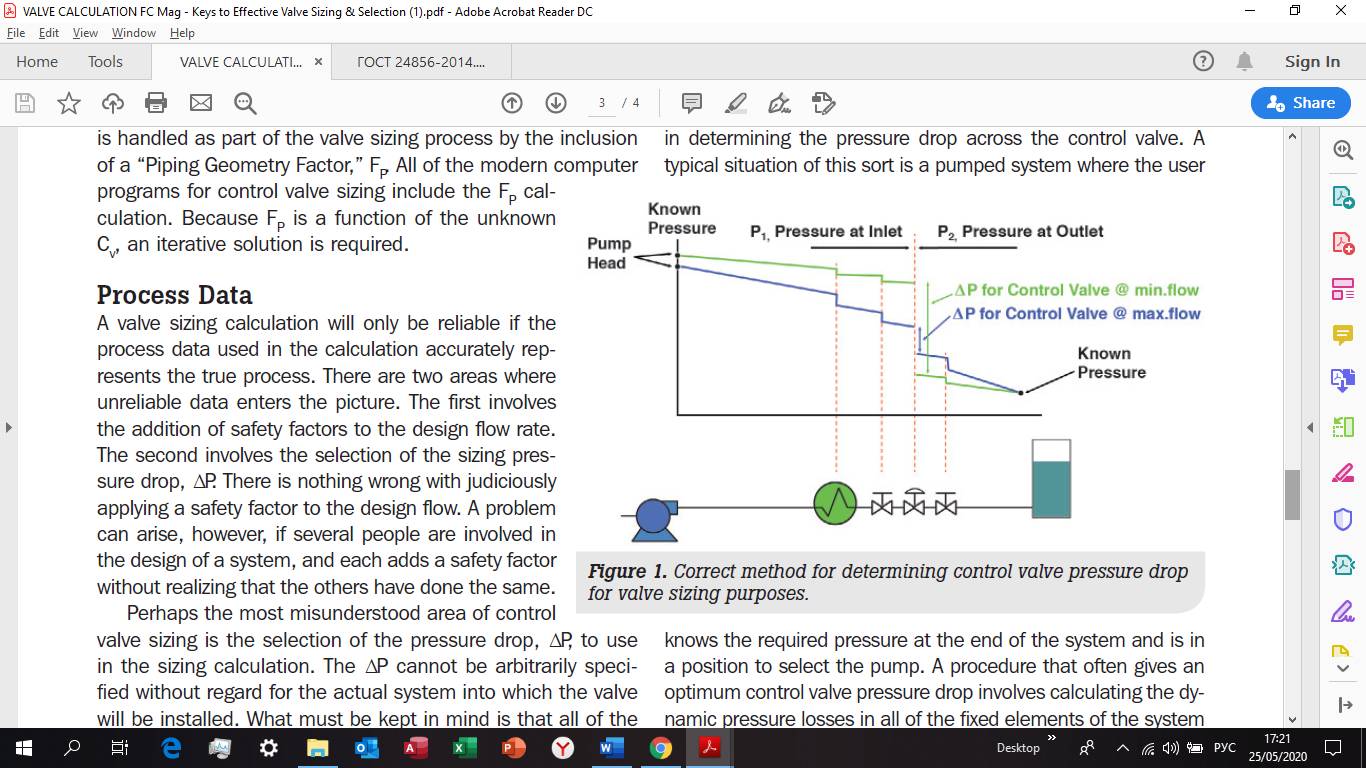Image resolution: width=1366 pixels, height=768 pixels.
Task: Click scrollbar up arrow
Action: [1292, 136]
